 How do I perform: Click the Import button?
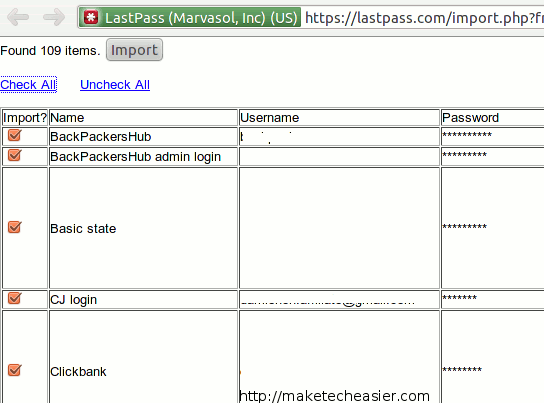[x=134, y=50]
